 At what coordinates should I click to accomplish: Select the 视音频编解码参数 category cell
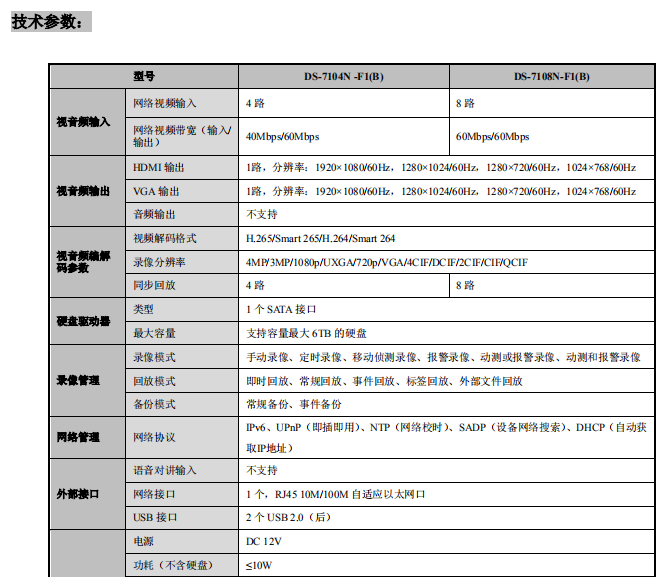(x=87, y=262)
